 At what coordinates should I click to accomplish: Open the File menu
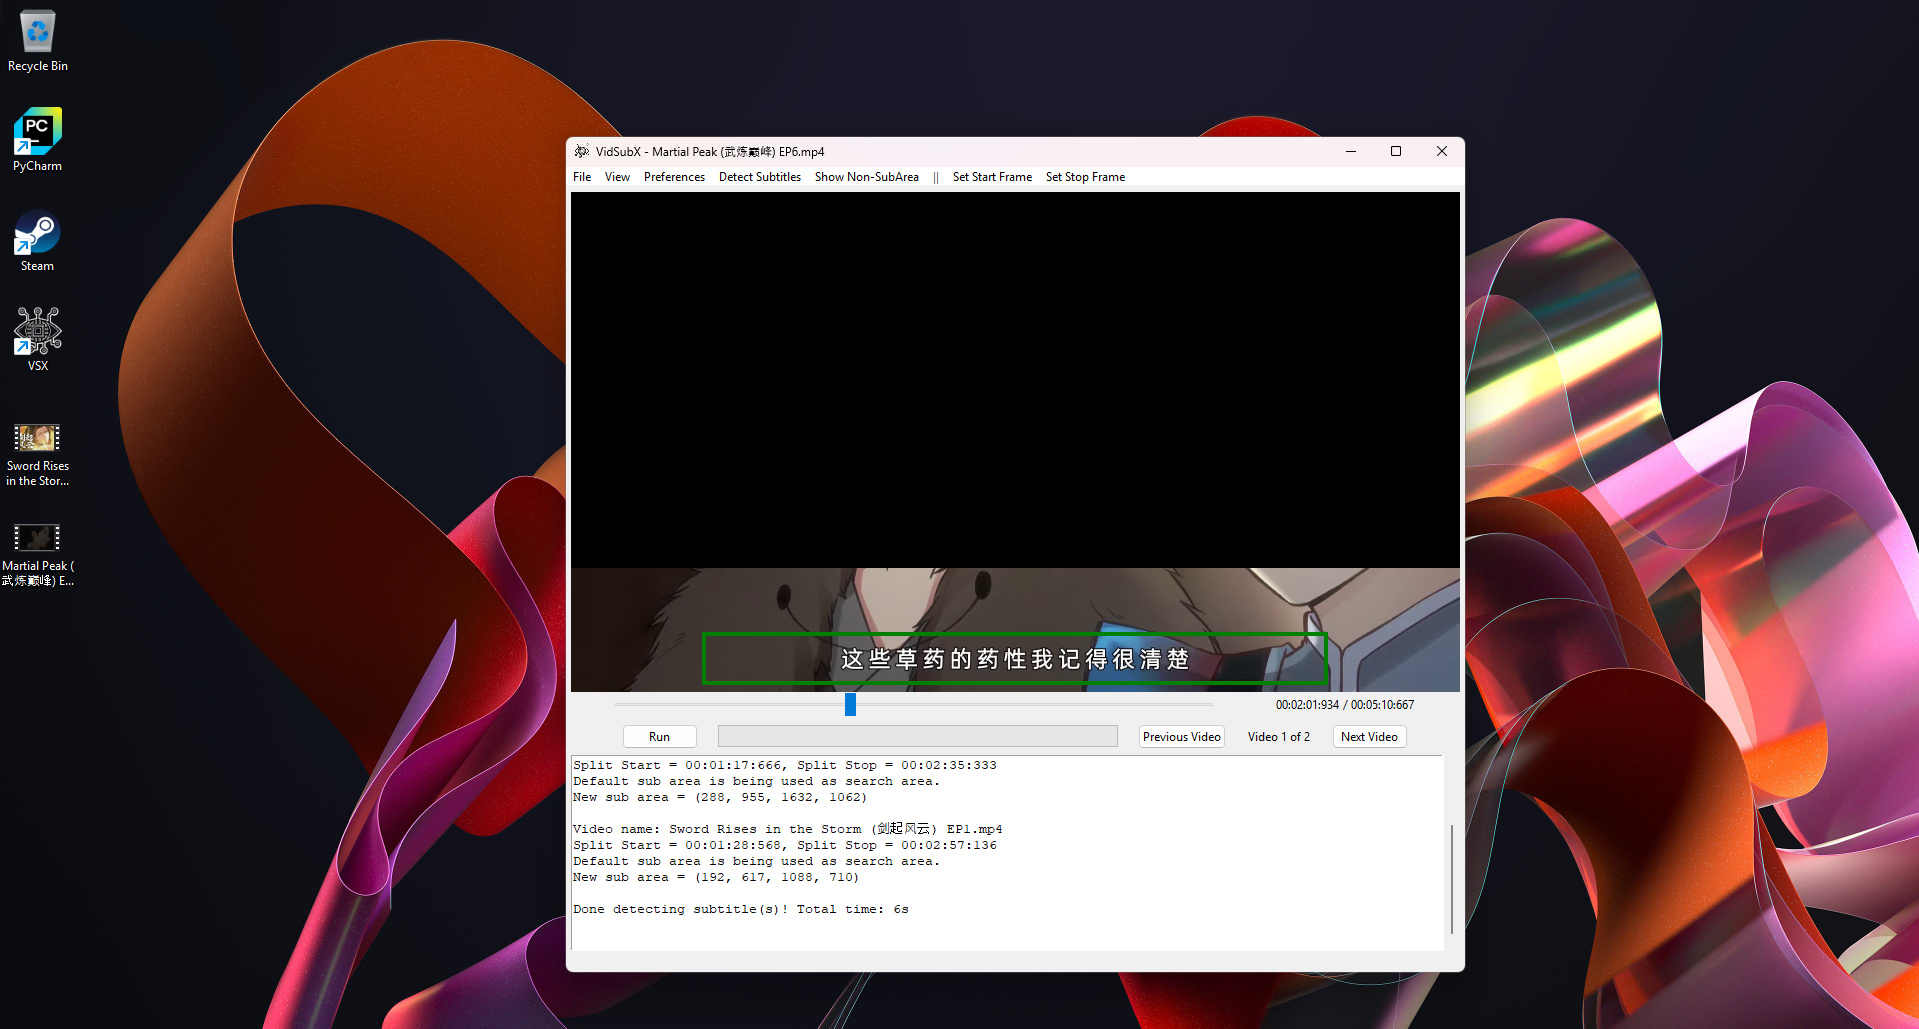click(582, 177)
